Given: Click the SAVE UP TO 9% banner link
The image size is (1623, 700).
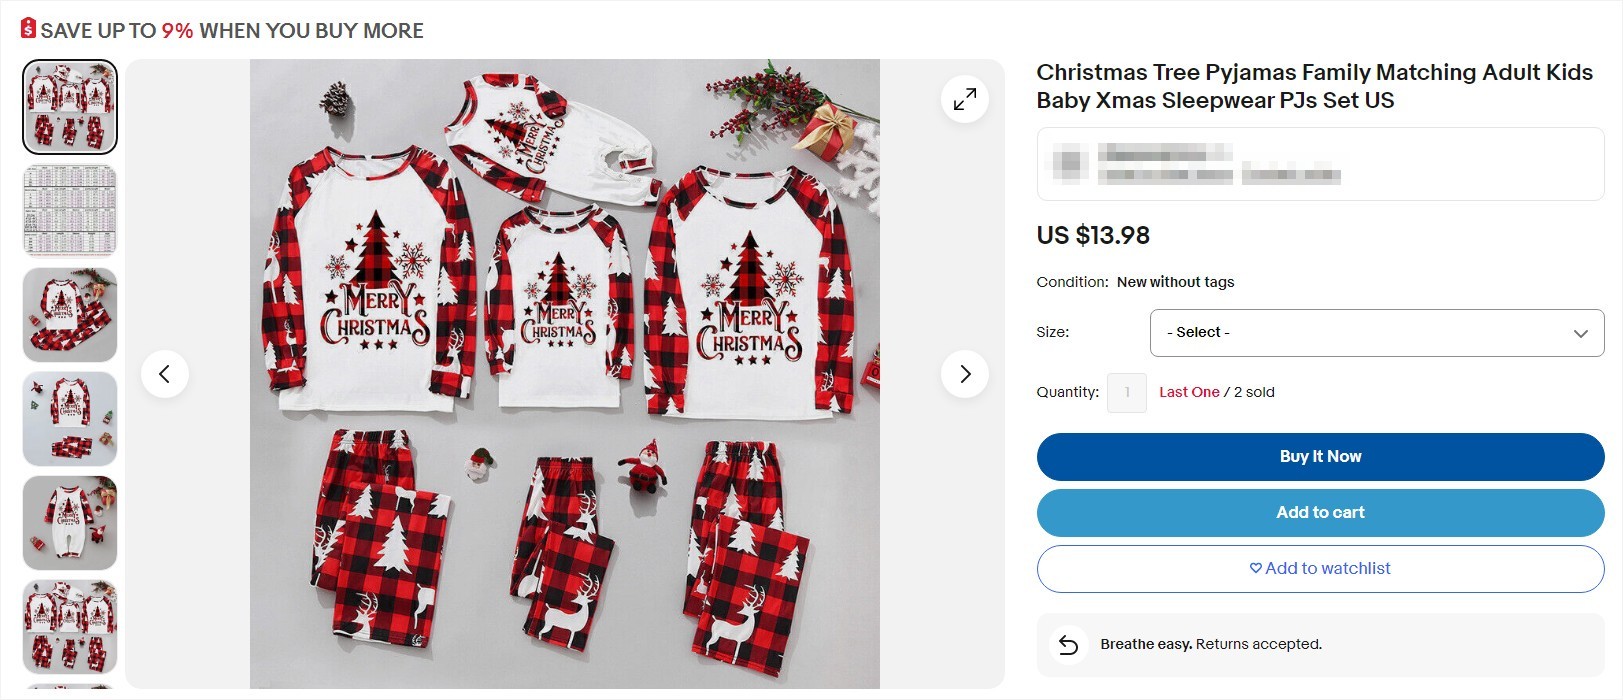Looking at the screenshot, I should coord(230,30).
